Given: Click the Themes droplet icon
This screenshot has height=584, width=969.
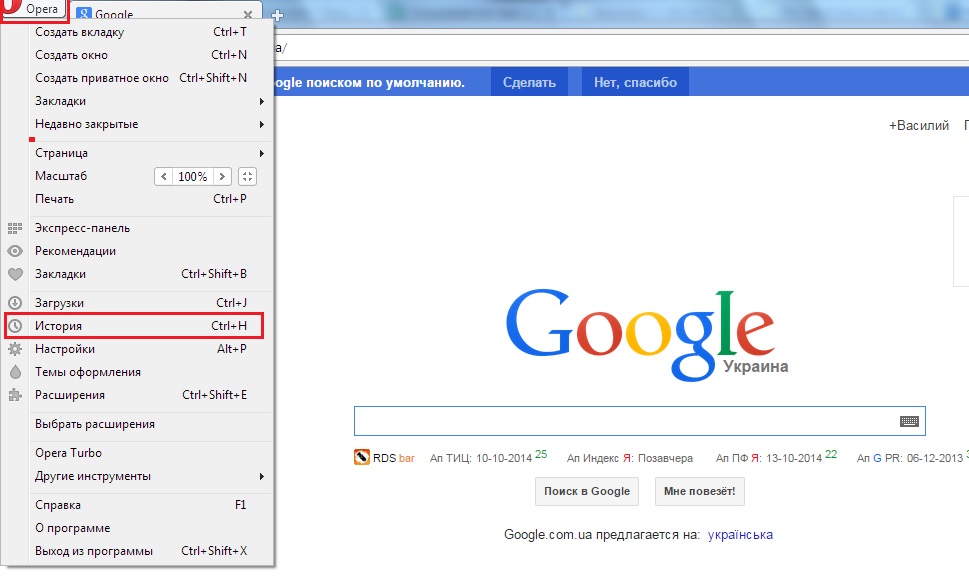Looking at the screenshot, I should (15, 372).
